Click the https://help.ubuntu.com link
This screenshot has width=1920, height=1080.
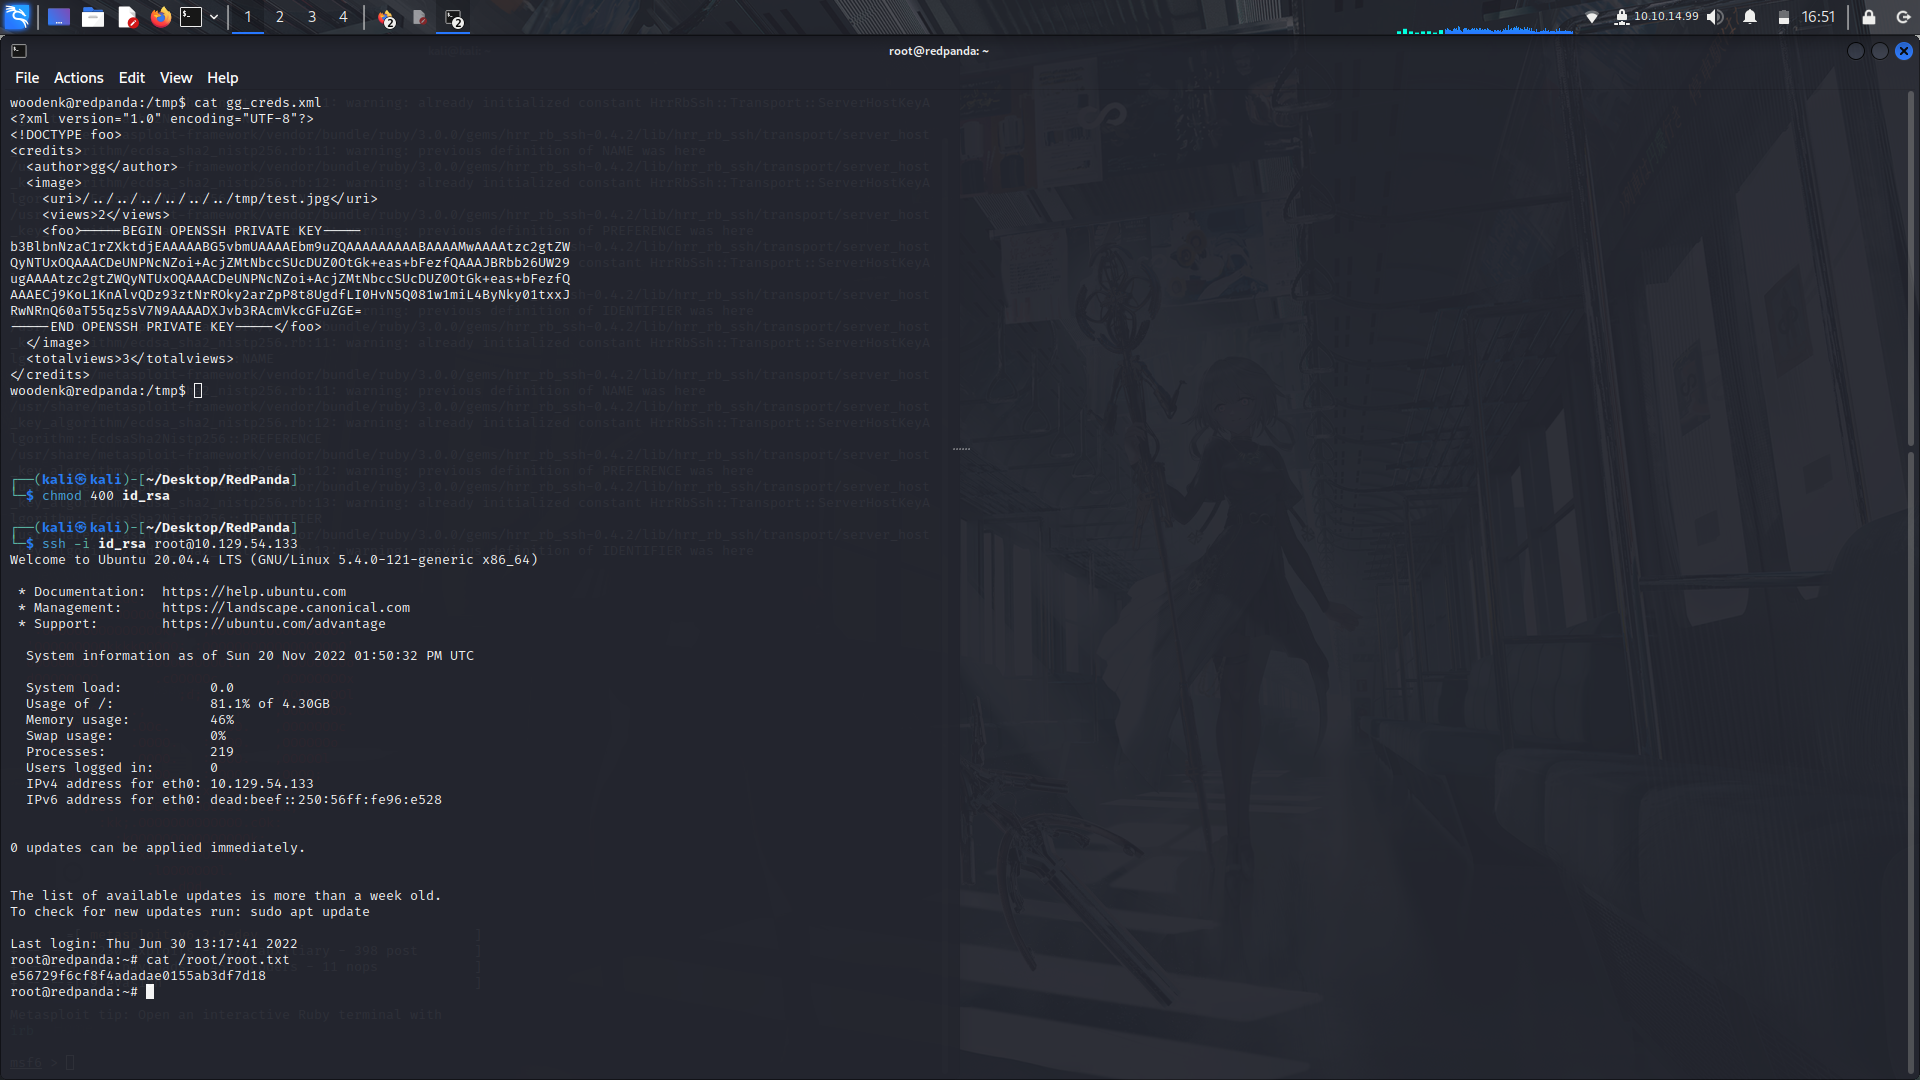(254, 591)
